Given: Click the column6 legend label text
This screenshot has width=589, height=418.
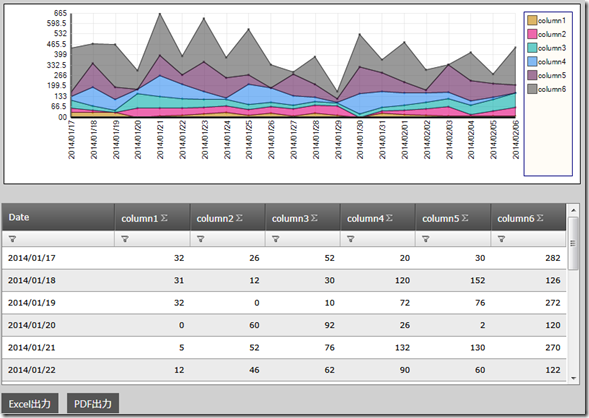Looking at the screenshot, I should pos(552,89).
